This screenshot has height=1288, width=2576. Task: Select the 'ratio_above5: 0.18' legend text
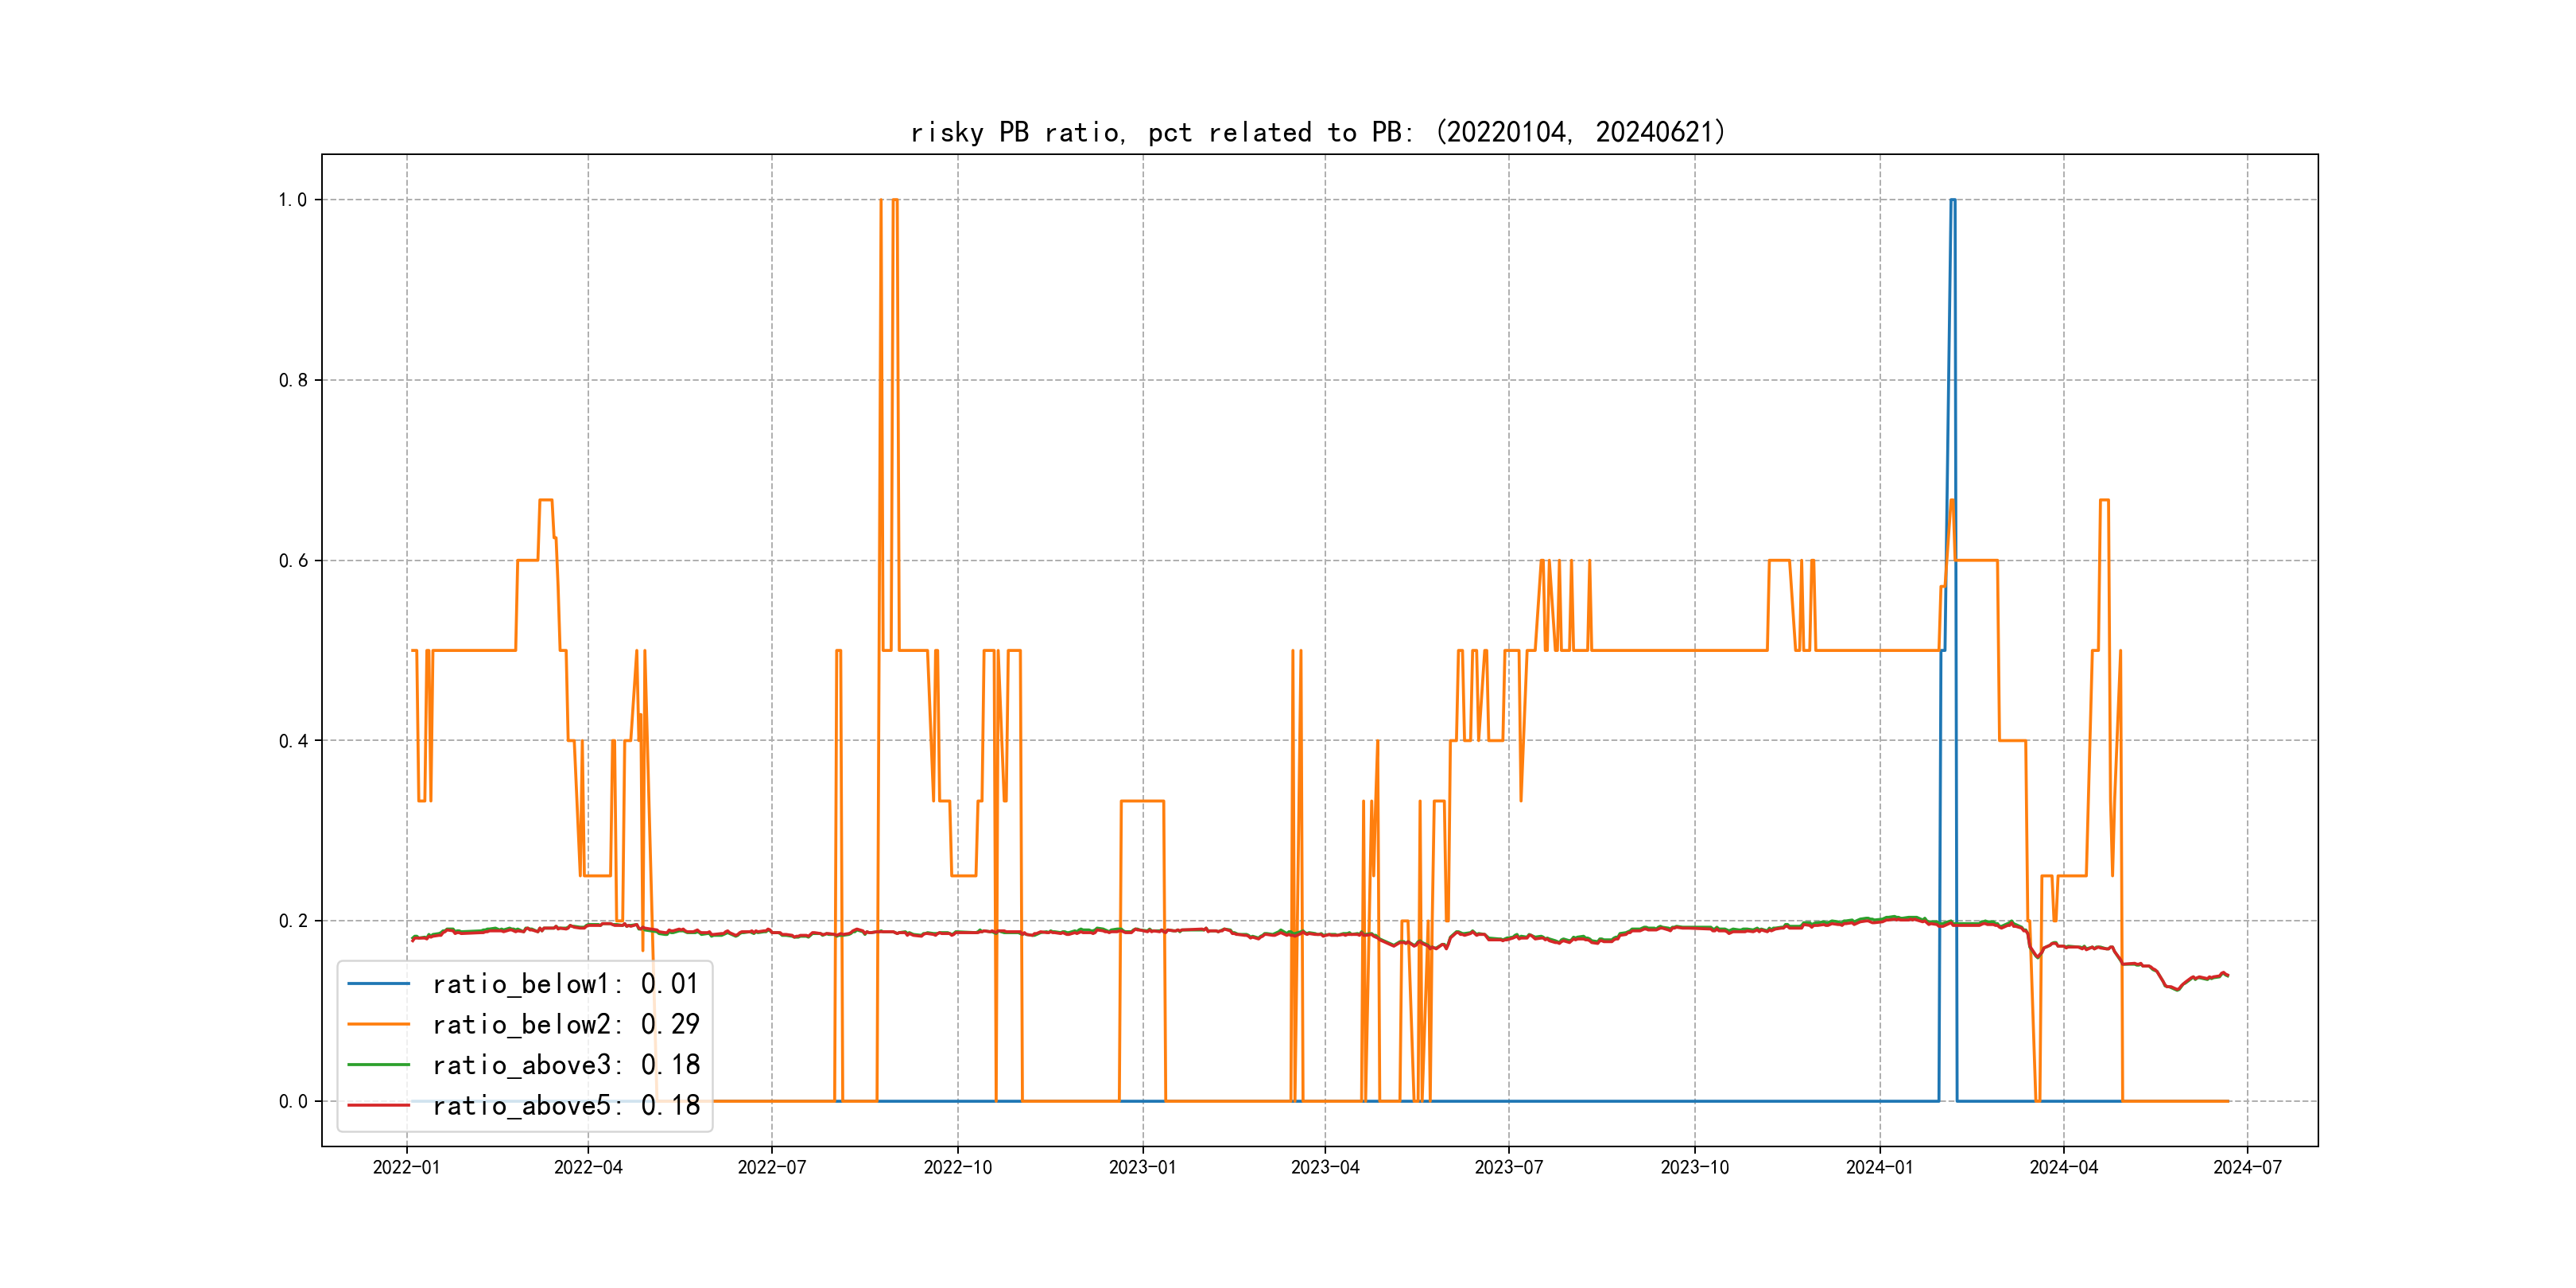click(x=565, y=1105)
